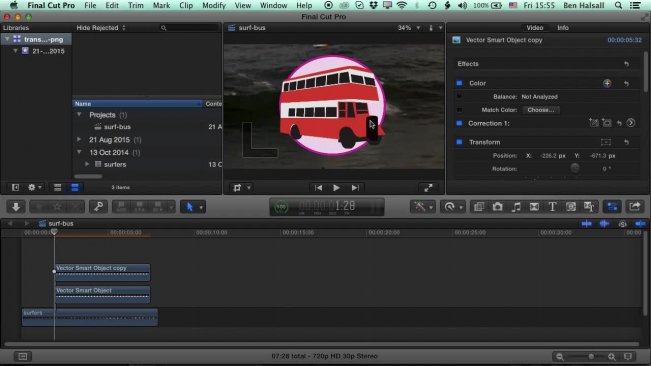Open the keyword editor key icon
The width and height of the screenshot is (651, 366).
(98, 207)
